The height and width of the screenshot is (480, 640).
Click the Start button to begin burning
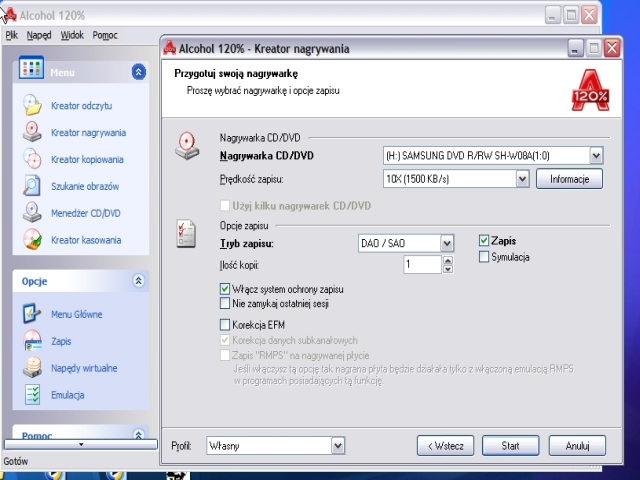click(510, 445)
